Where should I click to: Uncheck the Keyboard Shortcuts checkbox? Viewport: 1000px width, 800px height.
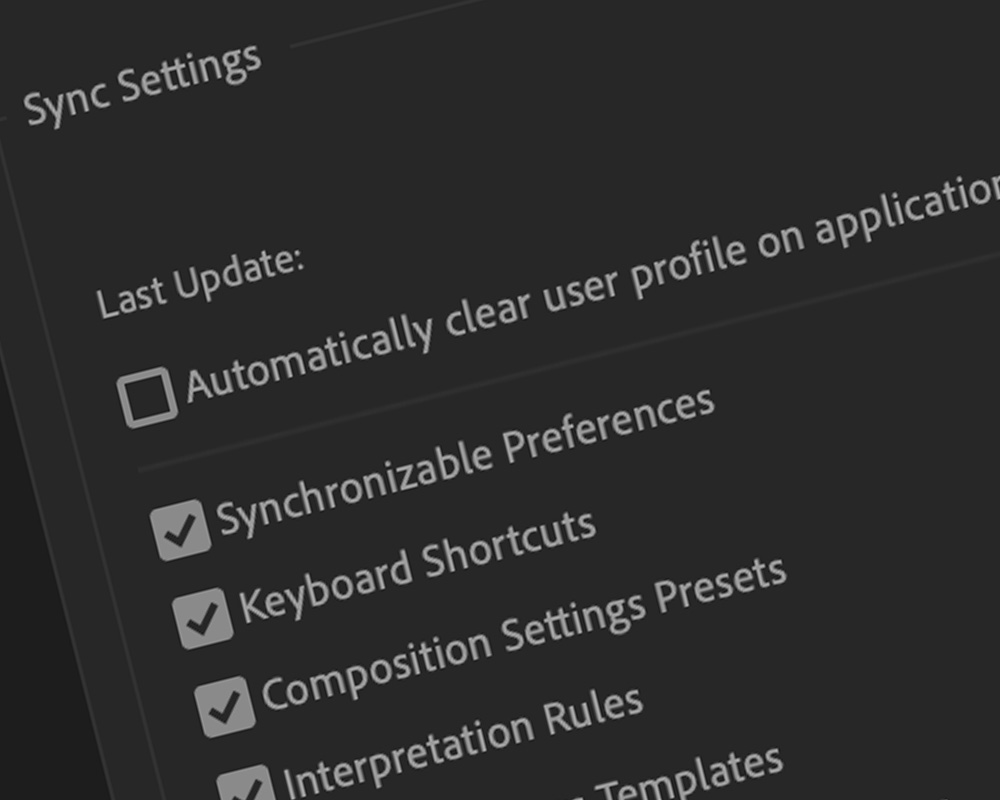click(x=204, y=618)
